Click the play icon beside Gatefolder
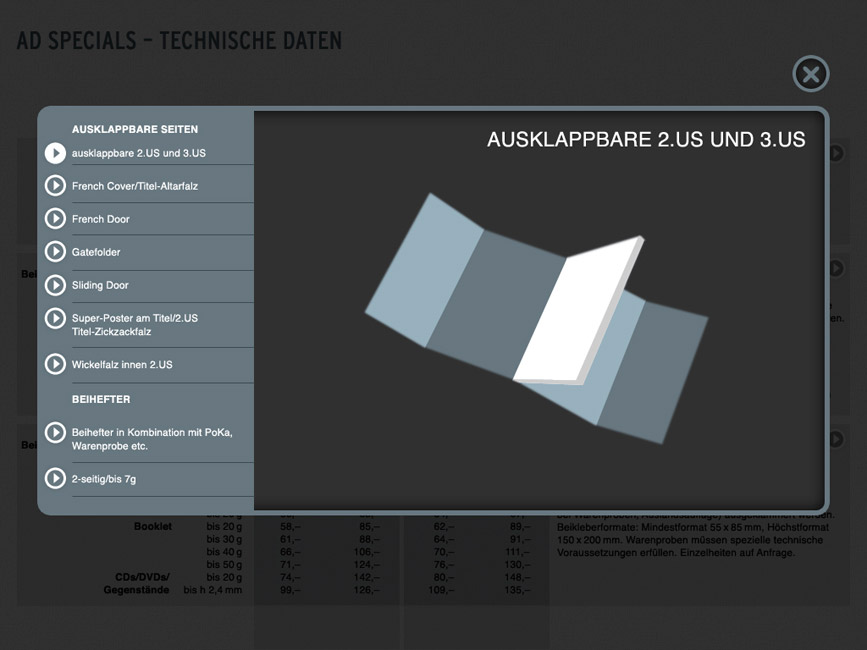867x650 pixels. 55,252
